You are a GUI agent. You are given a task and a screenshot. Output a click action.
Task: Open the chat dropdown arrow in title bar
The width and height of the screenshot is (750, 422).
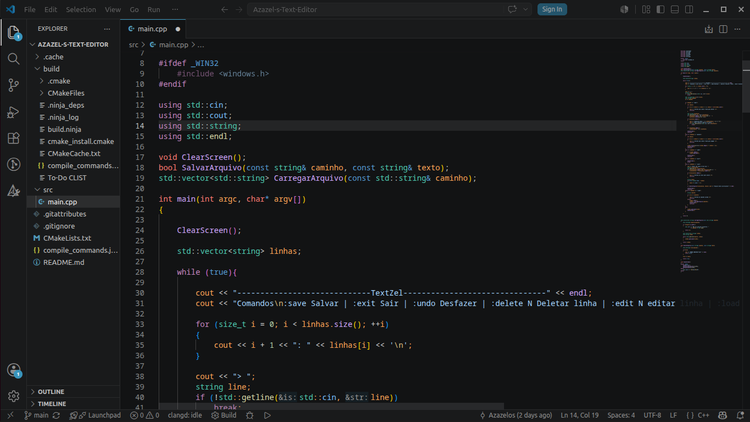click(x=525, y=9)
